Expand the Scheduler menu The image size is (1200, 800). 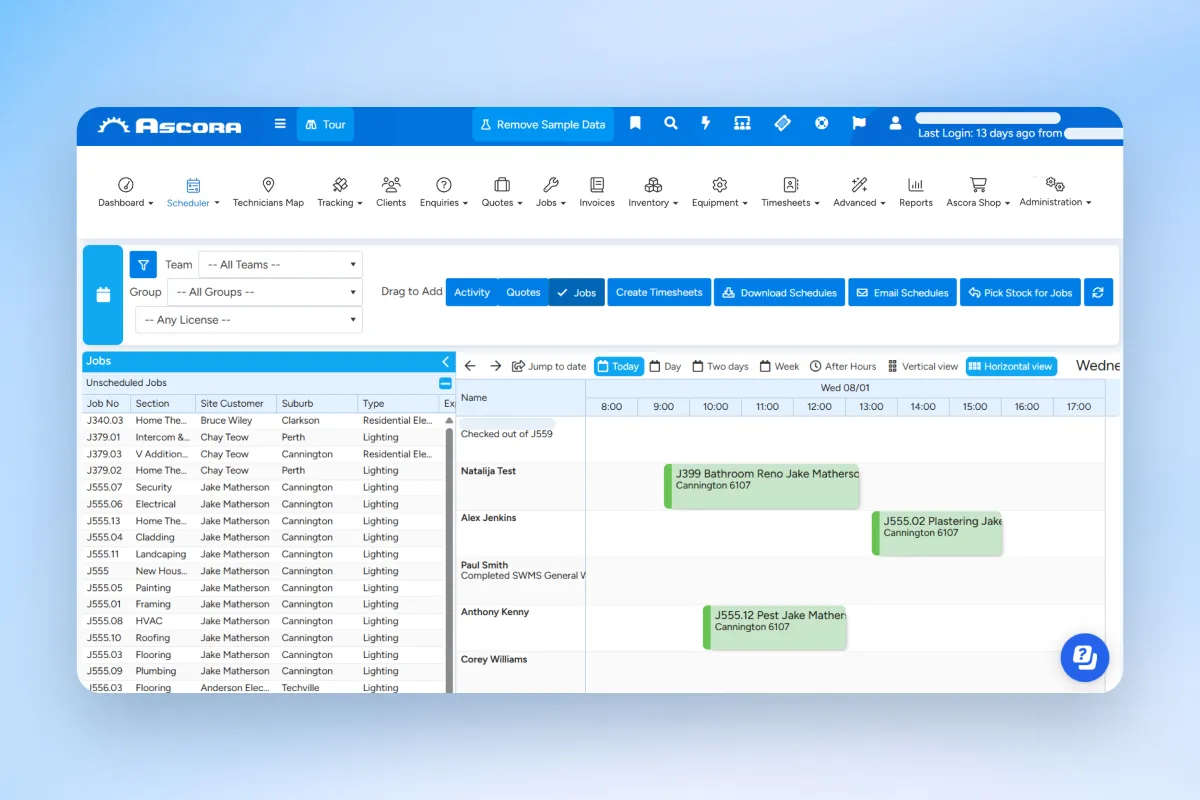pos(193,193)
